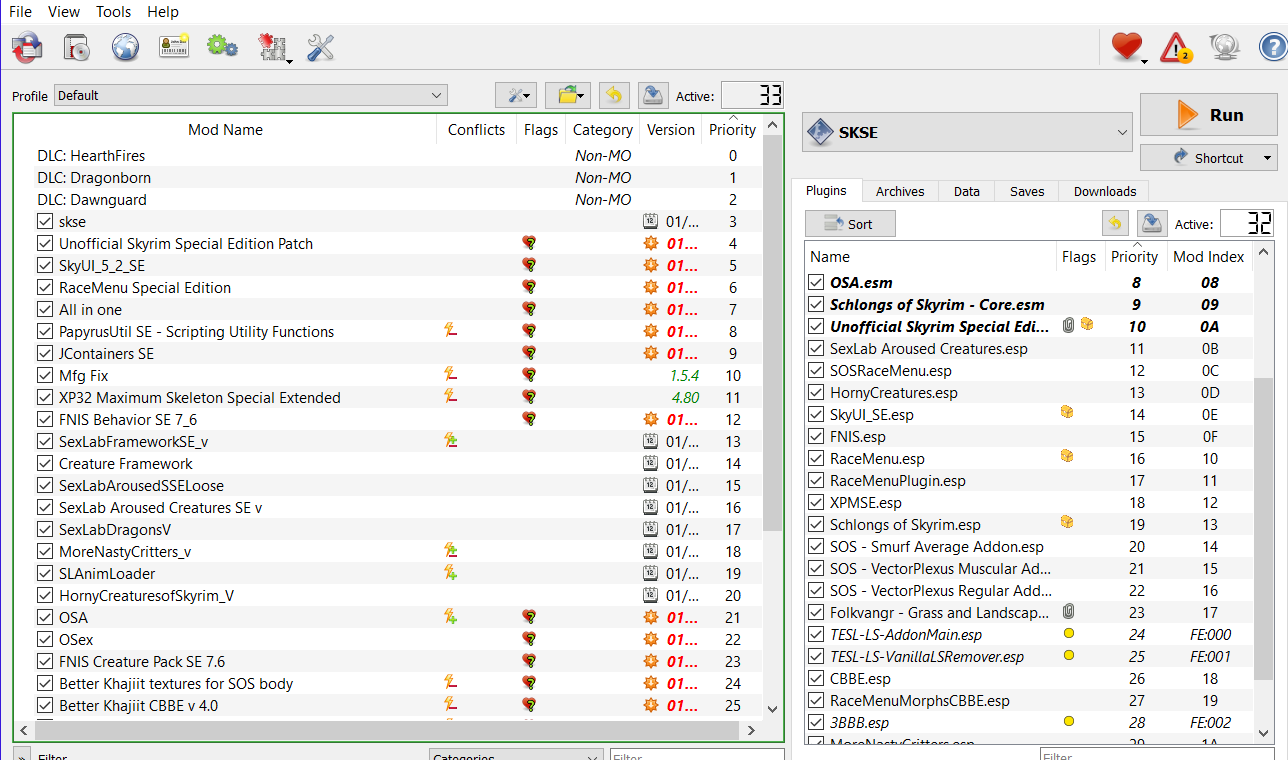Screen dimensions: 1288x760
Task: Click the archive box flag on SkyUI_SE.esp
Action: (x=1067, y=413)
